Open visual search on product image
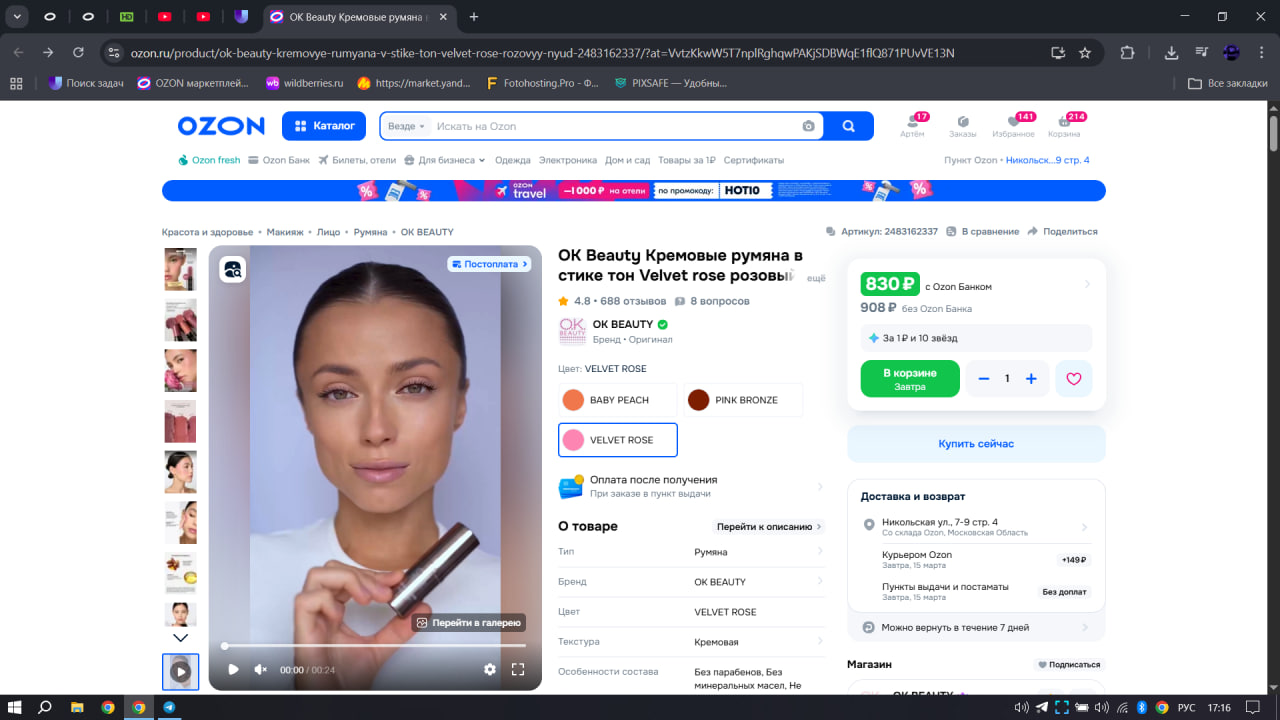Image resolution: width=1280 pixels, height=720 pixels. pyautogui.click(x=233, y=269)
